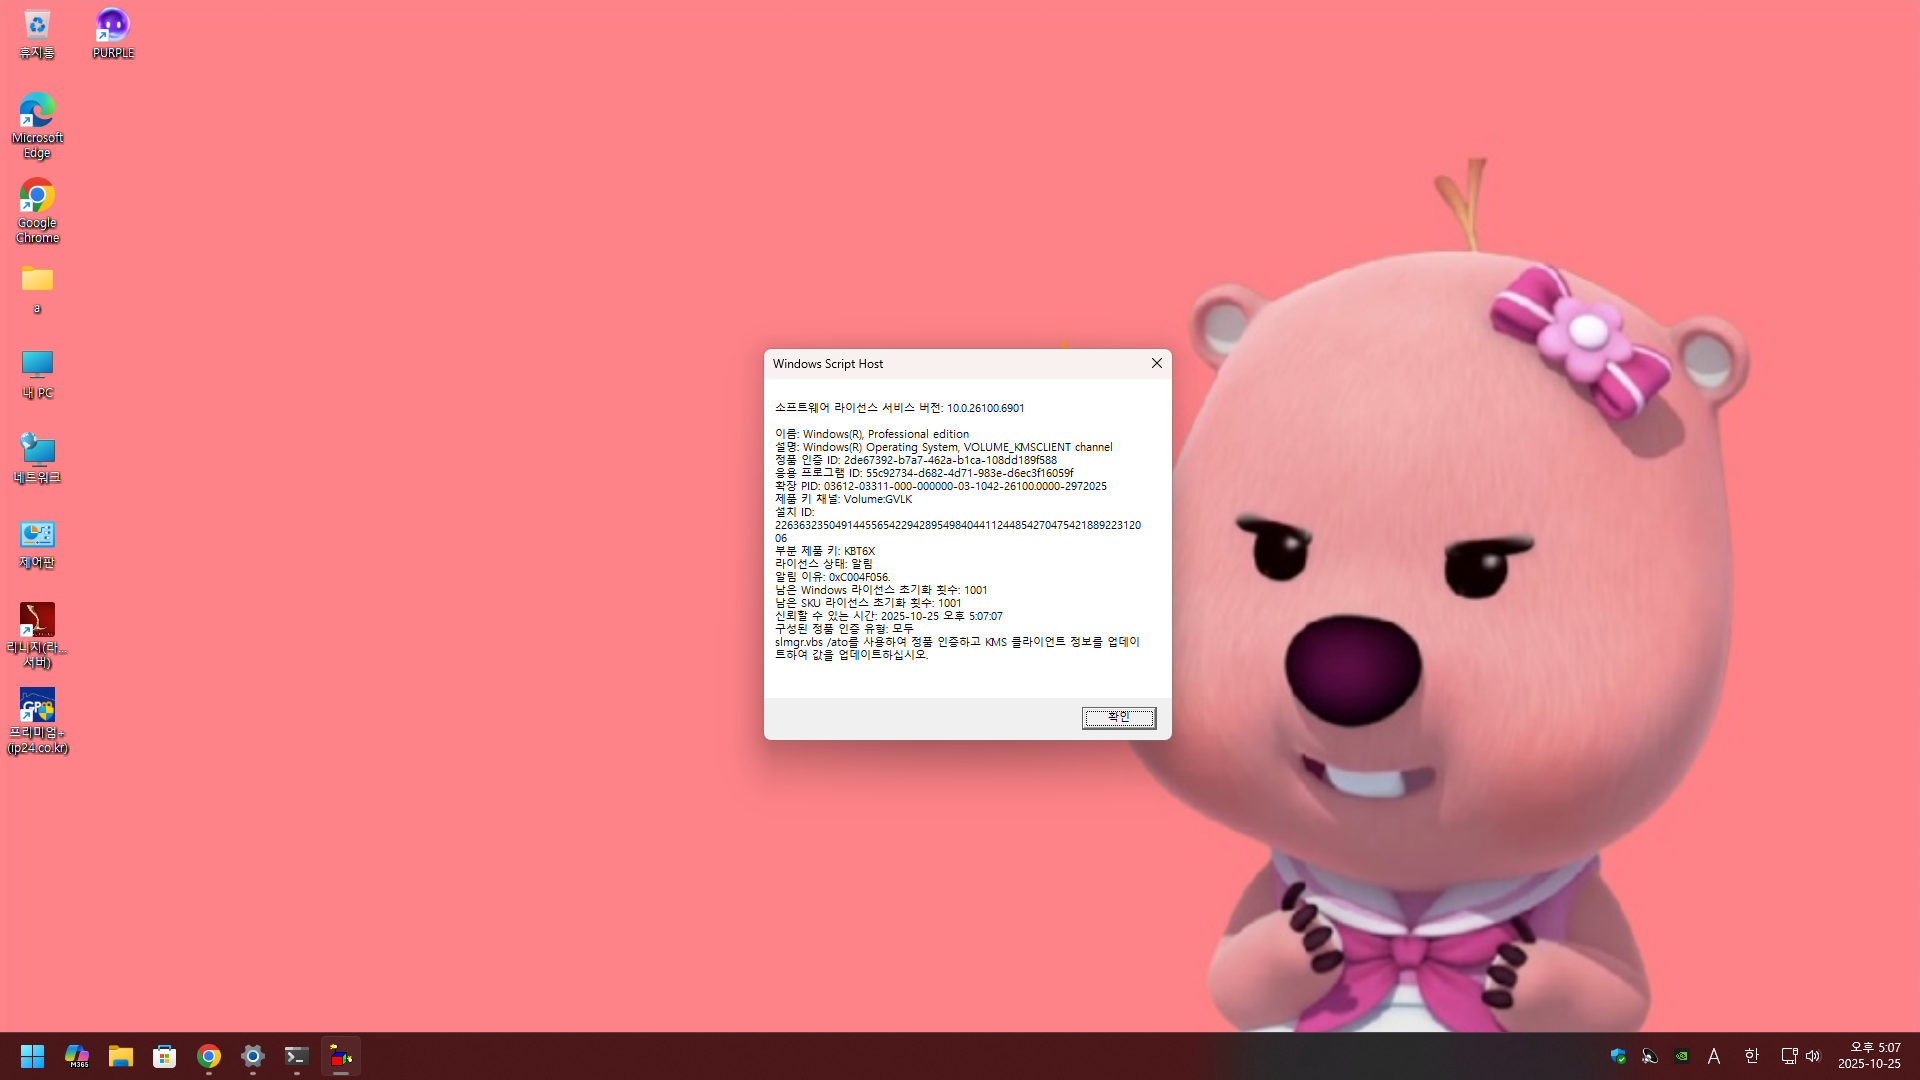Select the 내 PC desktop icon
The height and width of the screenshot is (1080, 1920).
(37, 374)
